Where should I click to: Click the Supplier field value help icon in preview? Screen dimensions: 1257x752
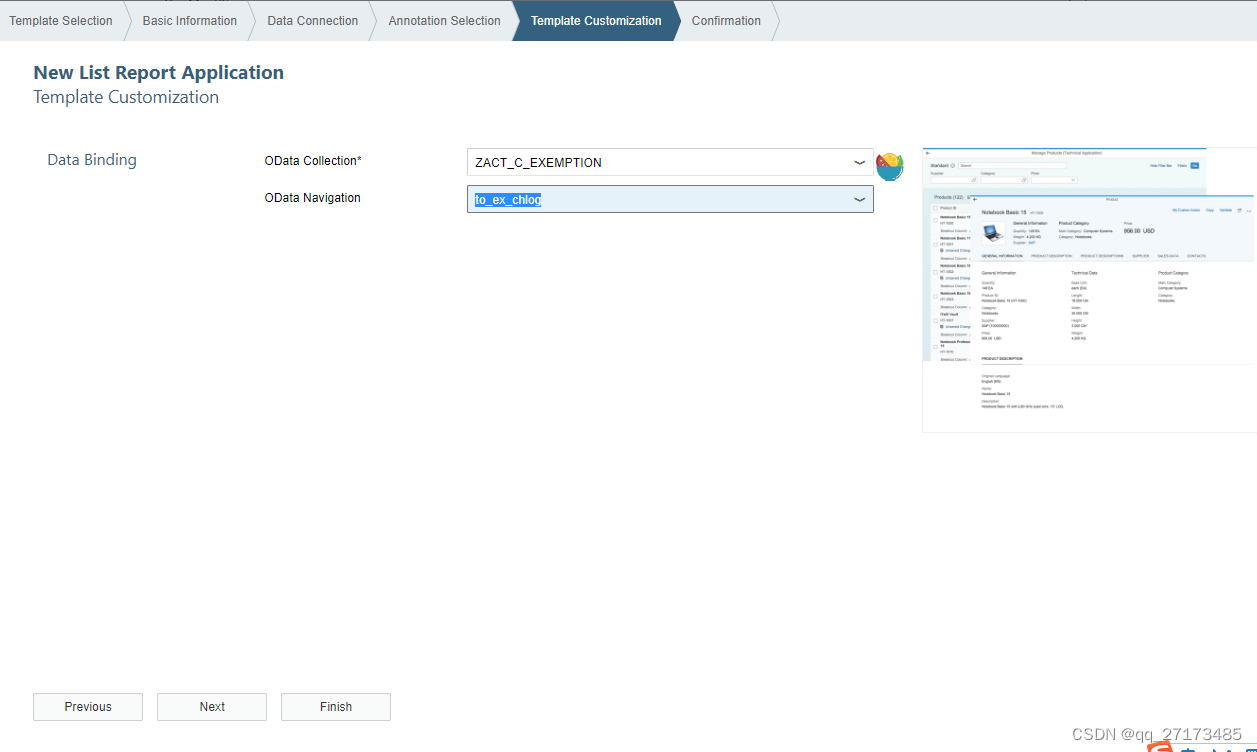tap(973, 180)
